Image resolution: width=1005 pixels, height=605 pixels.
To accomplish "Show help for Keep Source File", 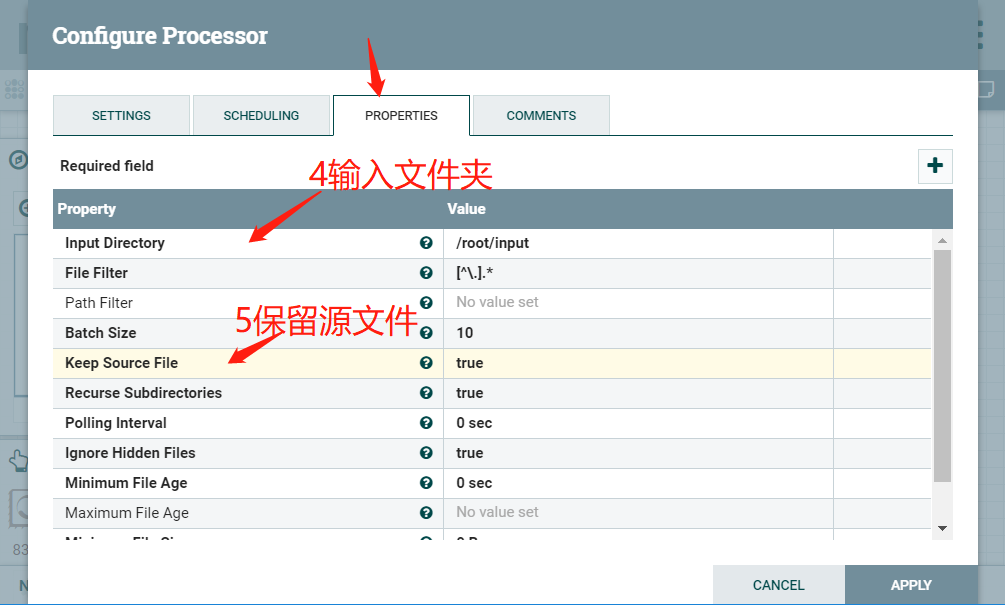I will coord(426,363).
